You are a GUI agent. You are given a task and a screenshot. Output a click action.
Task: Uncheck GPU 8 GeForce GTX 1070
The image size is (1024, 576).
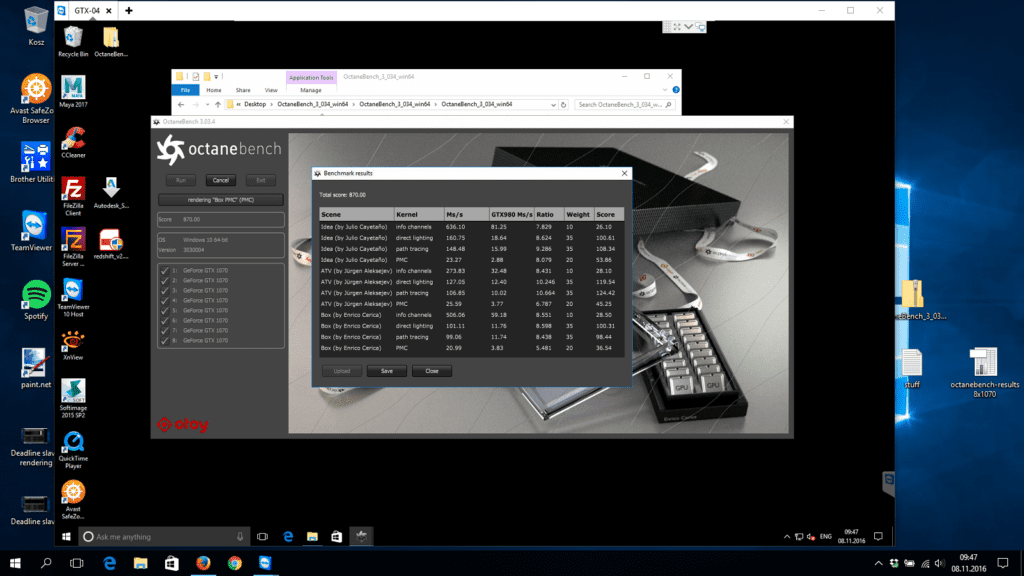[165, 340]
